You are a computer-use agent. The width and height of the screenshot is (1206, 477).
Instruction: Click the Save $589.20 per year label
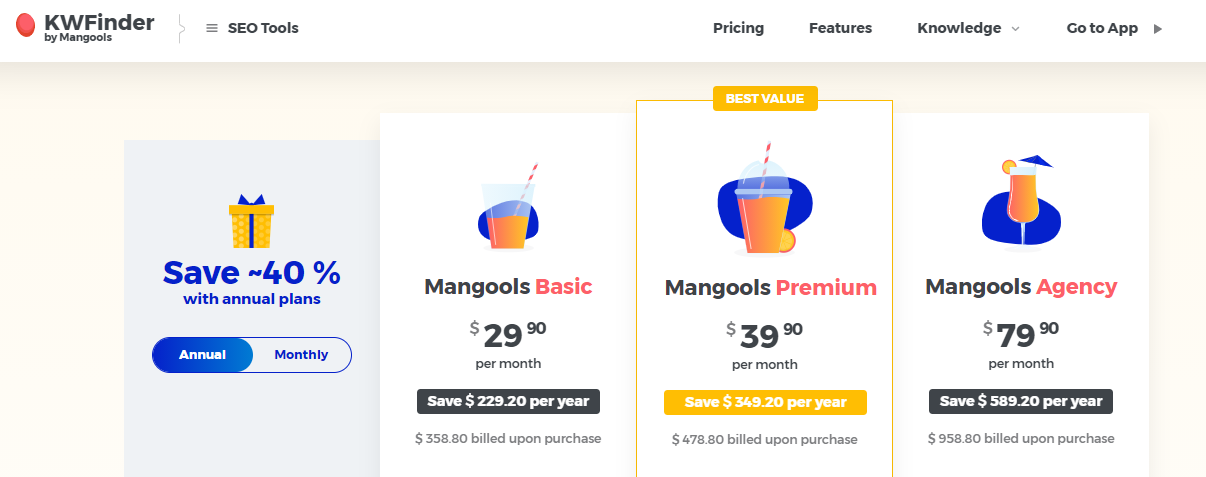click(x=1021, y=401)
